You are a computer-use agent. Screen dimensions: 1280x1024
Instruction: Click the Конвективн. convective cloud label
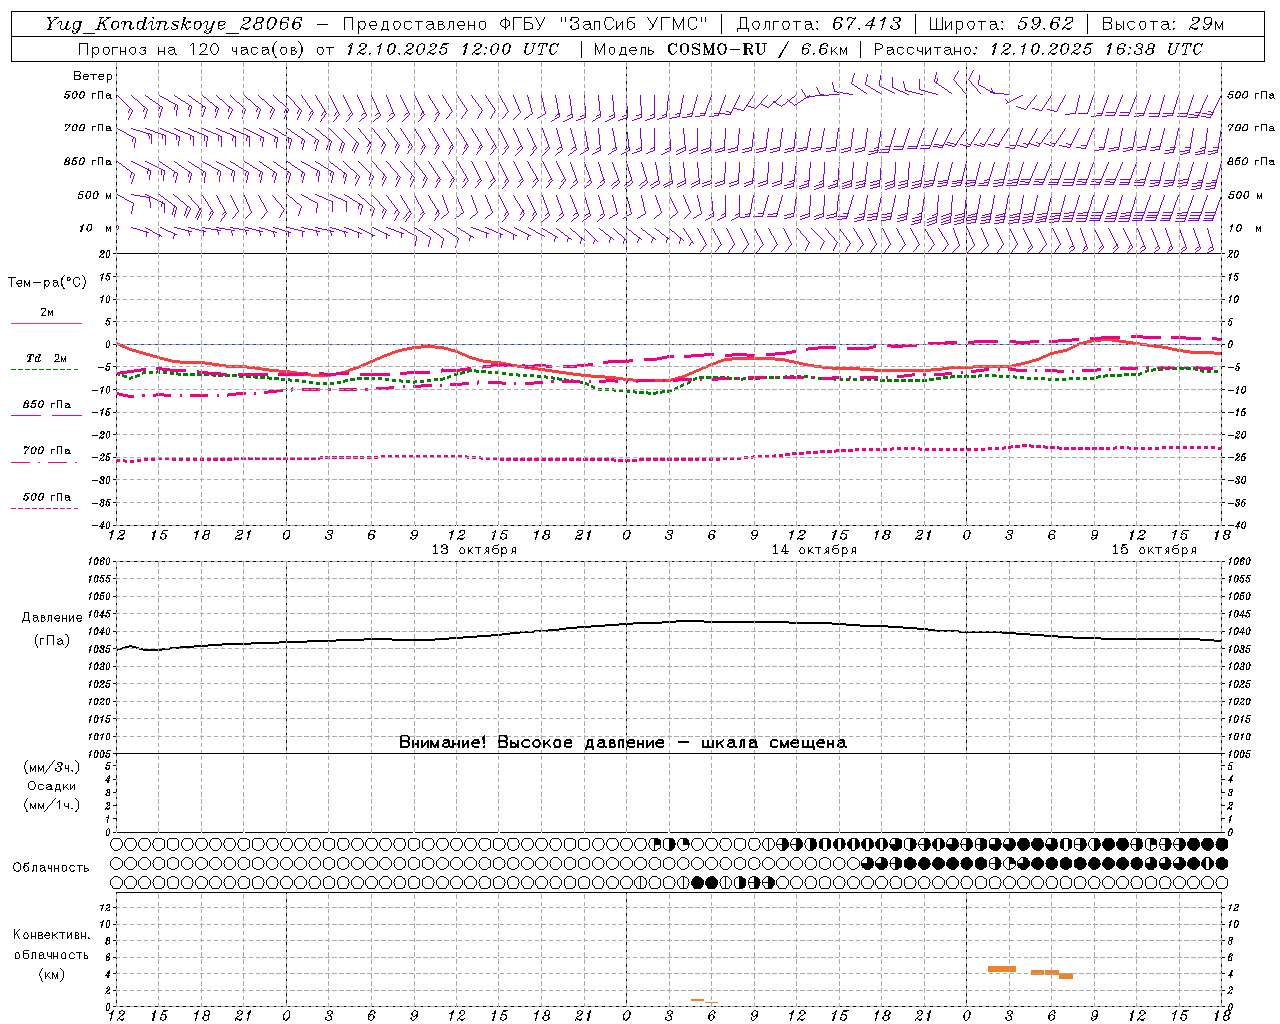coord(52,935)
